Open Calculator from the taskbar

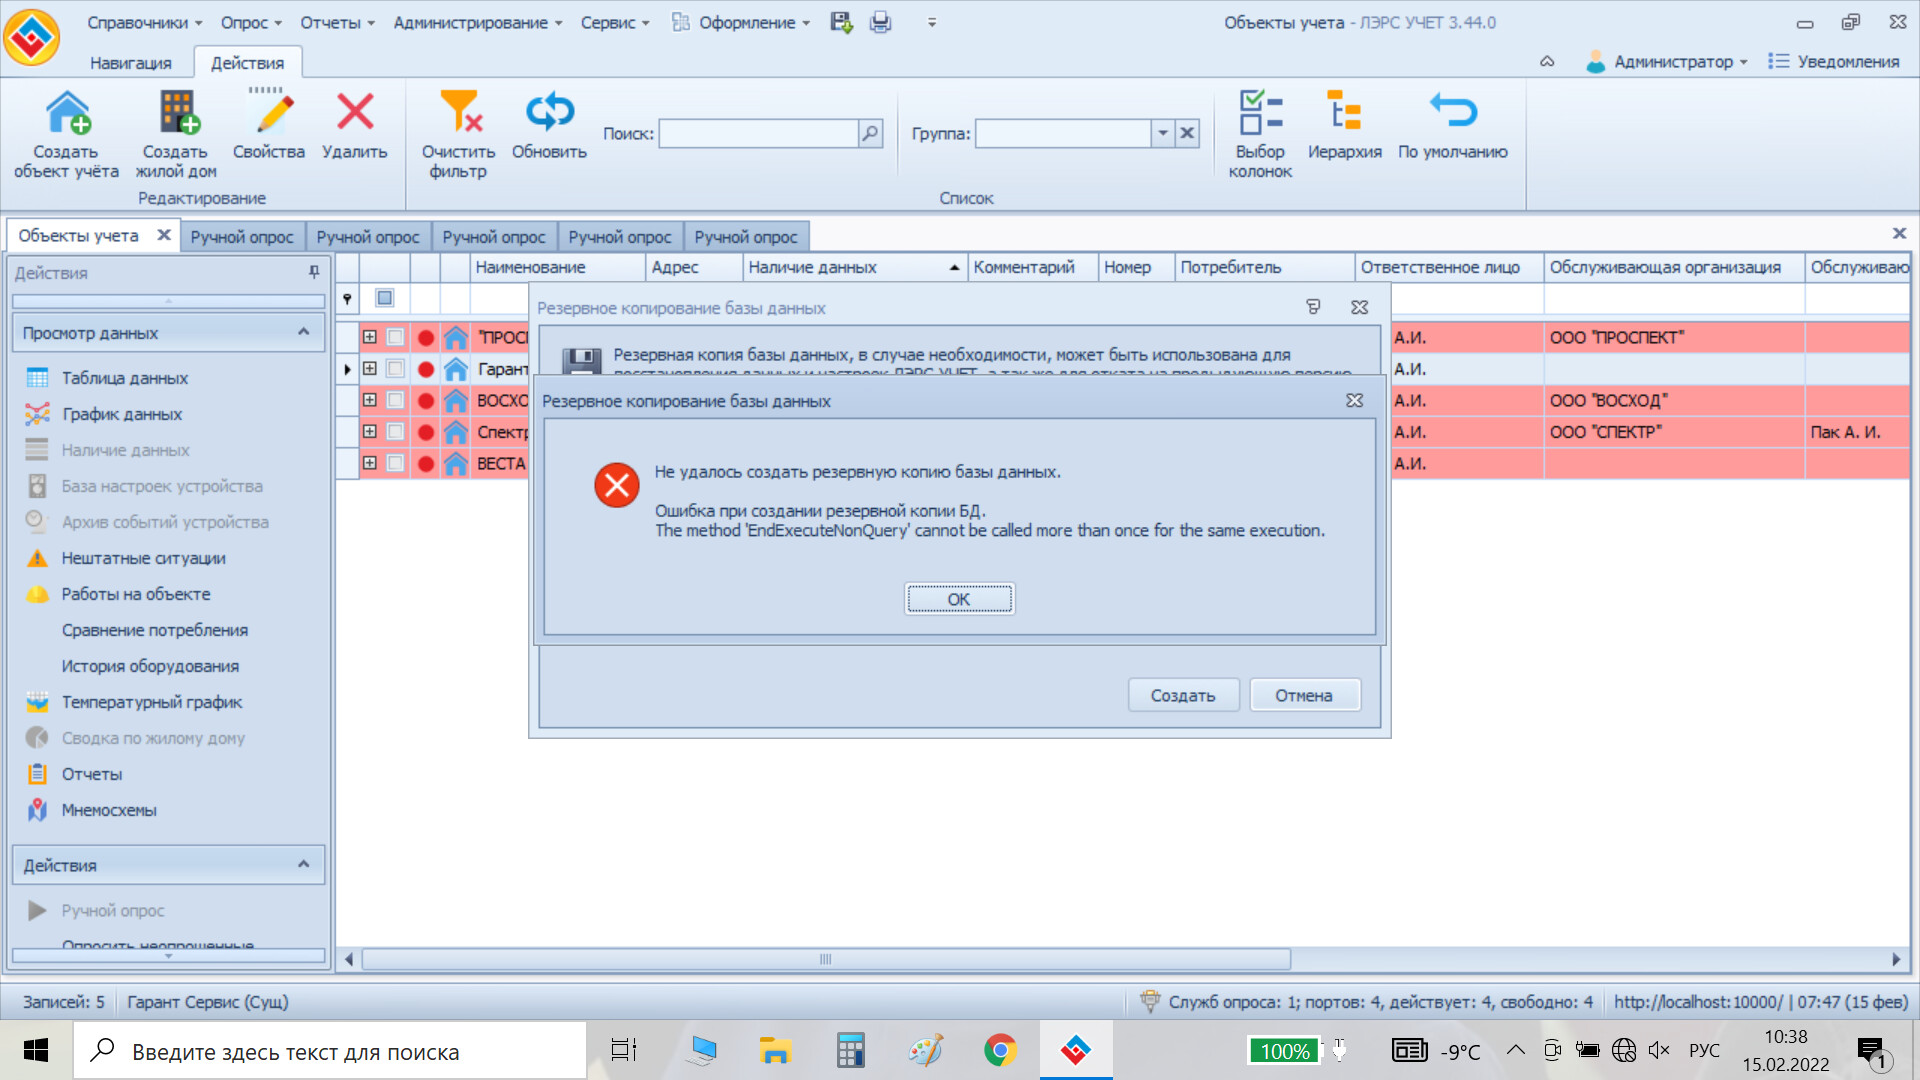[850, 1050]
